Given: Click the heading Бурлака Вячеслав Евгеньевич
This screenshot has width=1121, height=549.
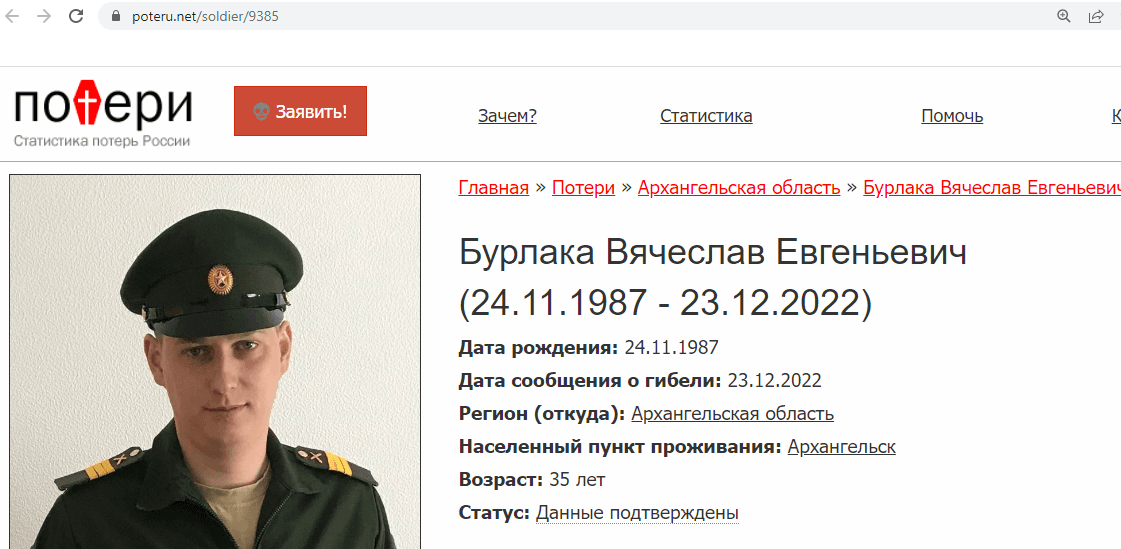Looking at the screenshot, I should (x=713, y=253).
